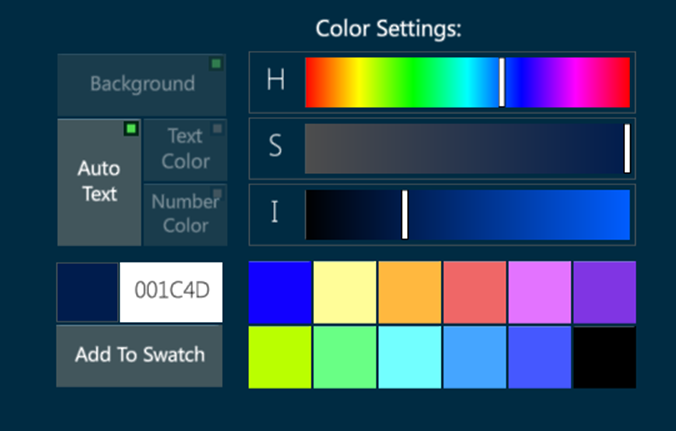
Task: Click the H slider label
Action: pos(275,80)
